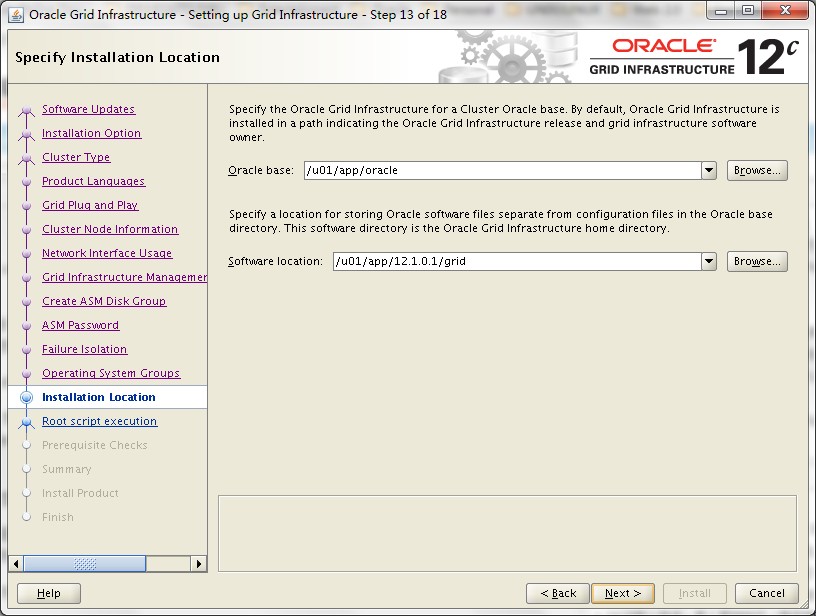
Task: Close the installer window
Action: 785,11
